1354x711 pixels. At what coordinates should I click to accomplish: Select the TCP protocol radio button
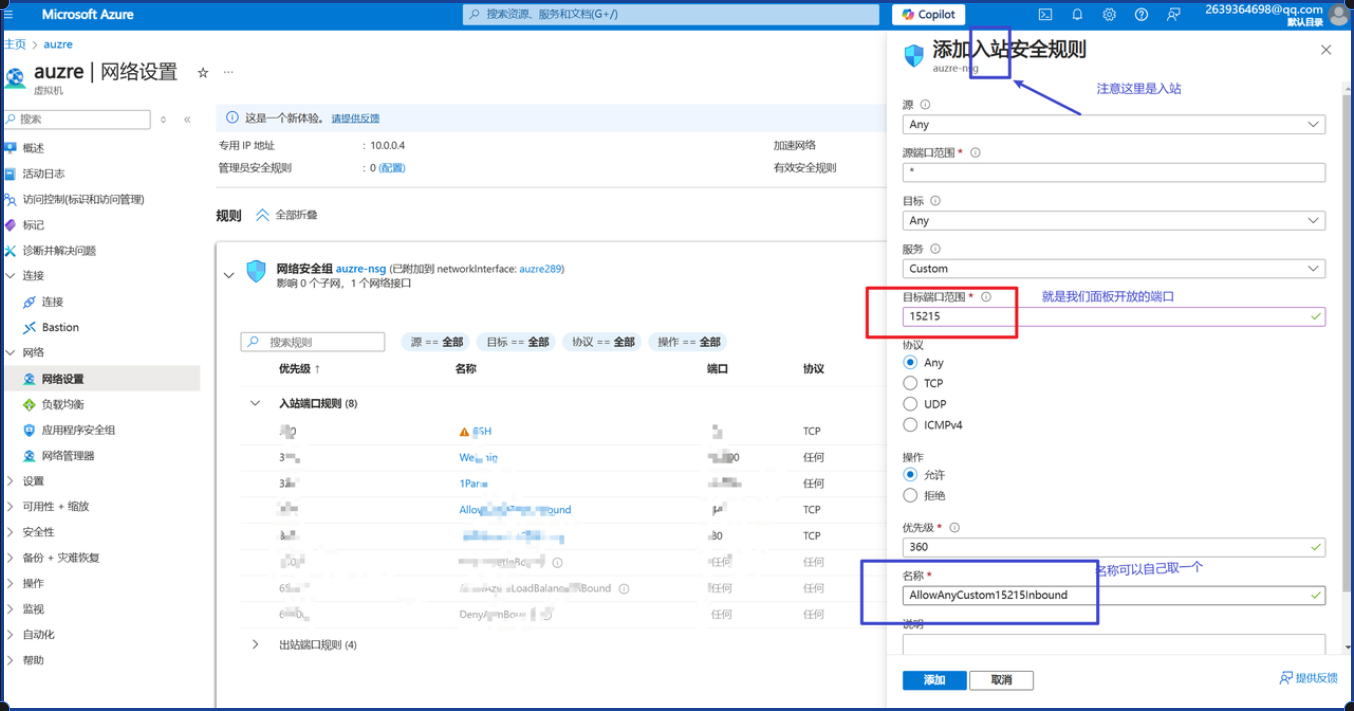coord(910,383)
